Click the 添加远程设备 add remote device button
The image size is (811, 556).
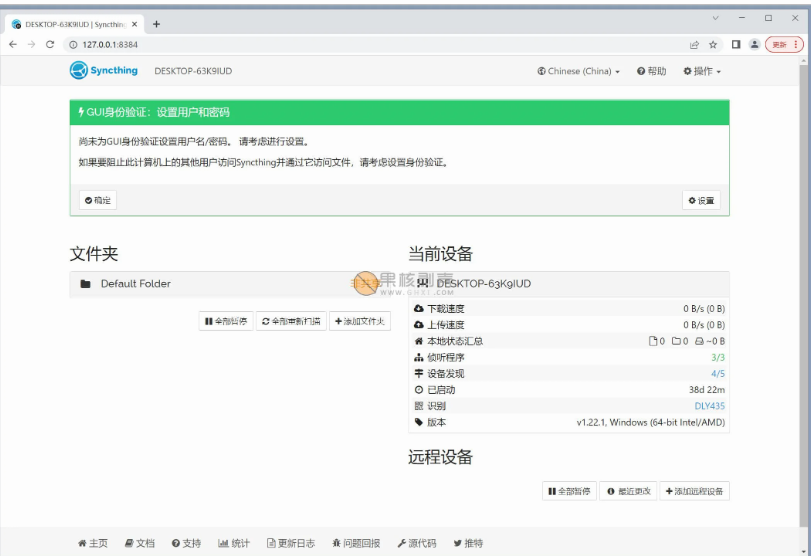point(695,491)
